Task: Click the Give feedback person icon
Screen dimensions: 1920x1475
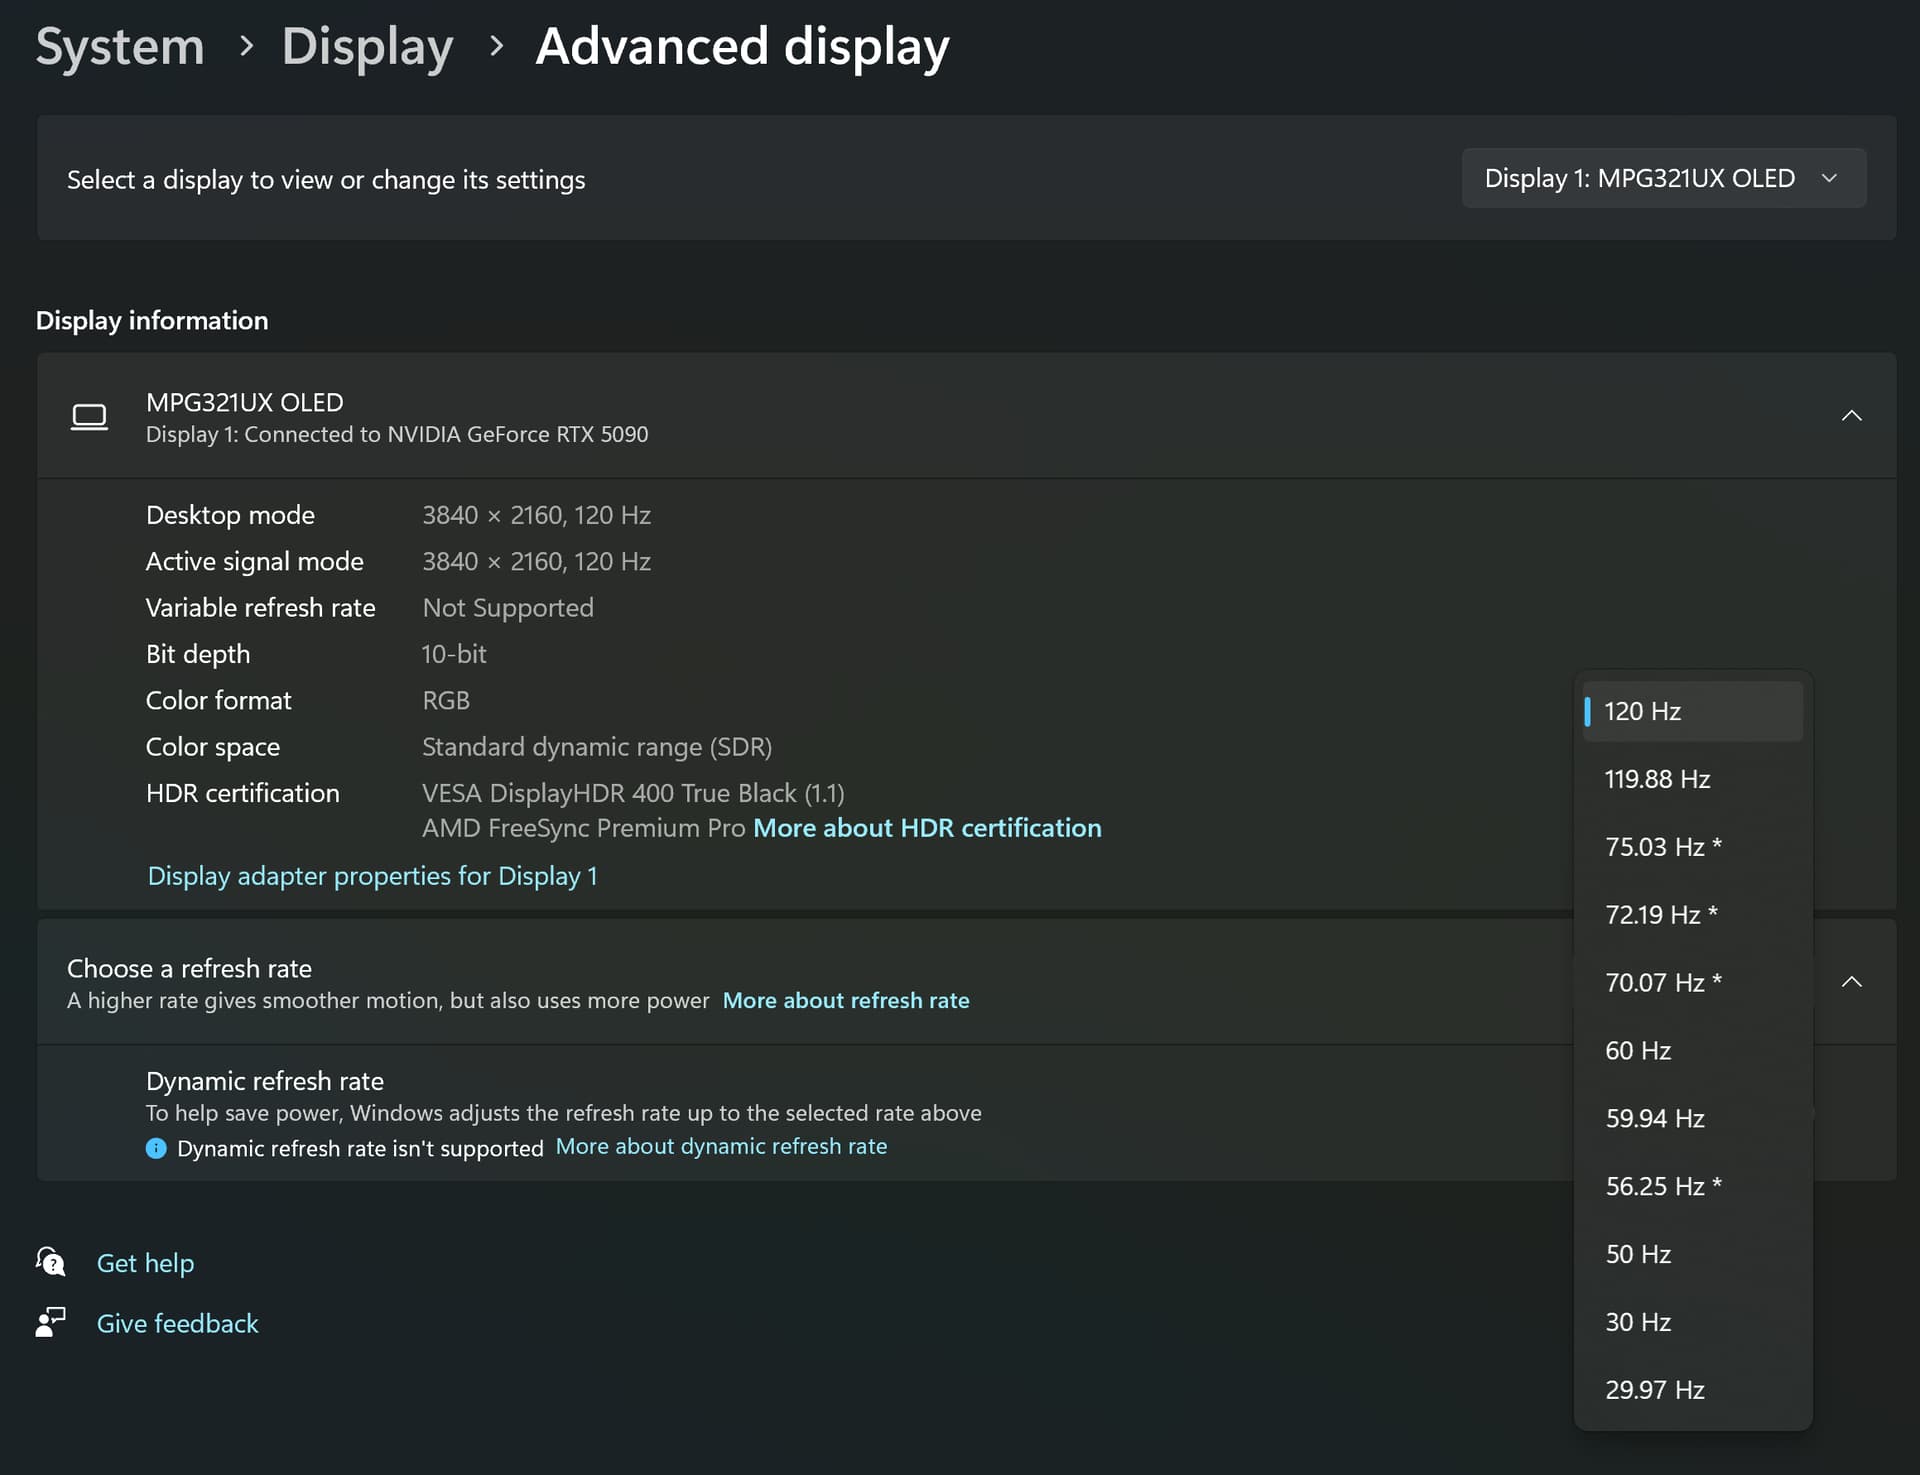Action: tap(50, 1322)
